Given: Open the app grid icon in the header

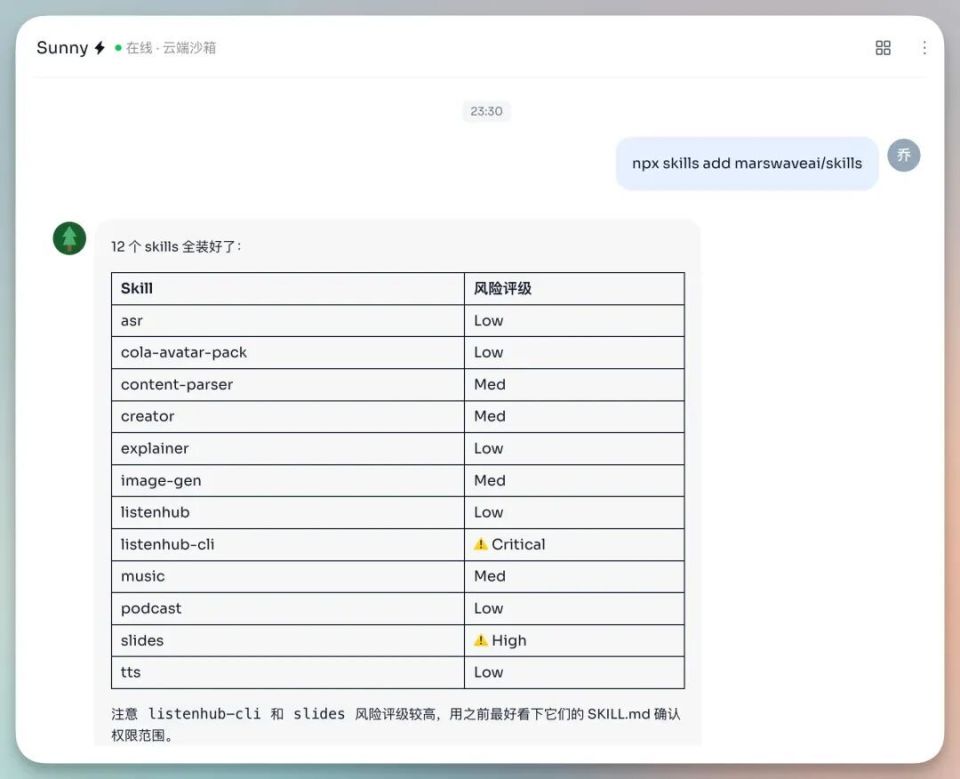Looking at the screenshot, I should (882, 47).
